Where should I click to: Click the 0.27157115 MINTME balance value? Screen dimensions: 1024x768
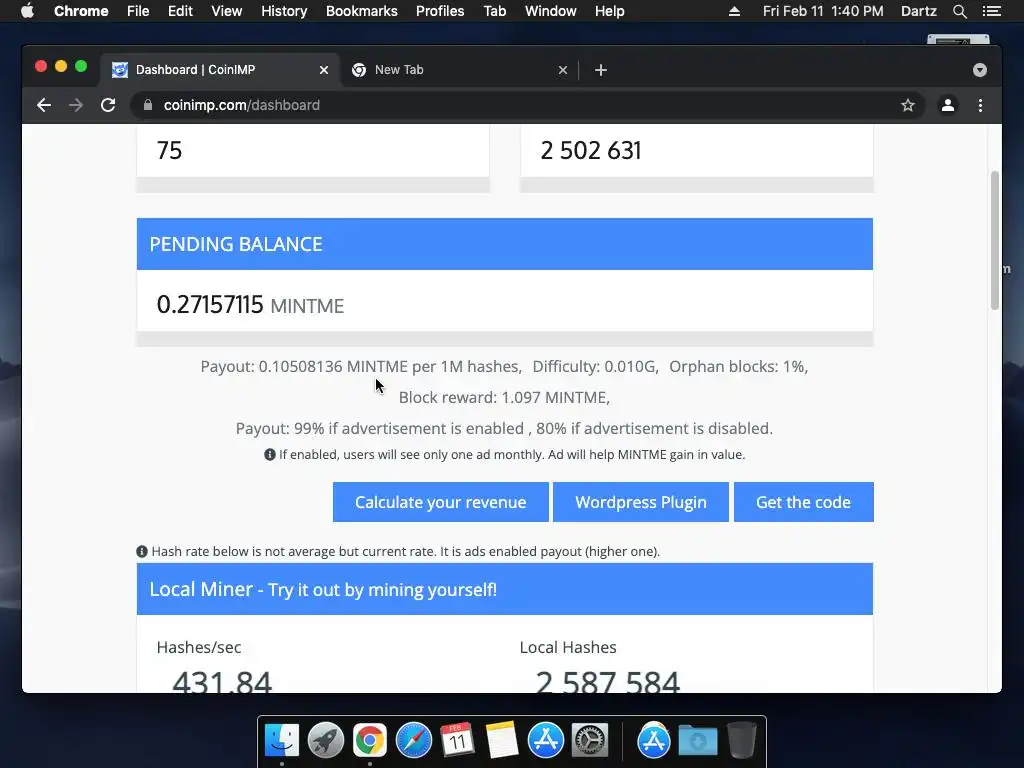250,304
